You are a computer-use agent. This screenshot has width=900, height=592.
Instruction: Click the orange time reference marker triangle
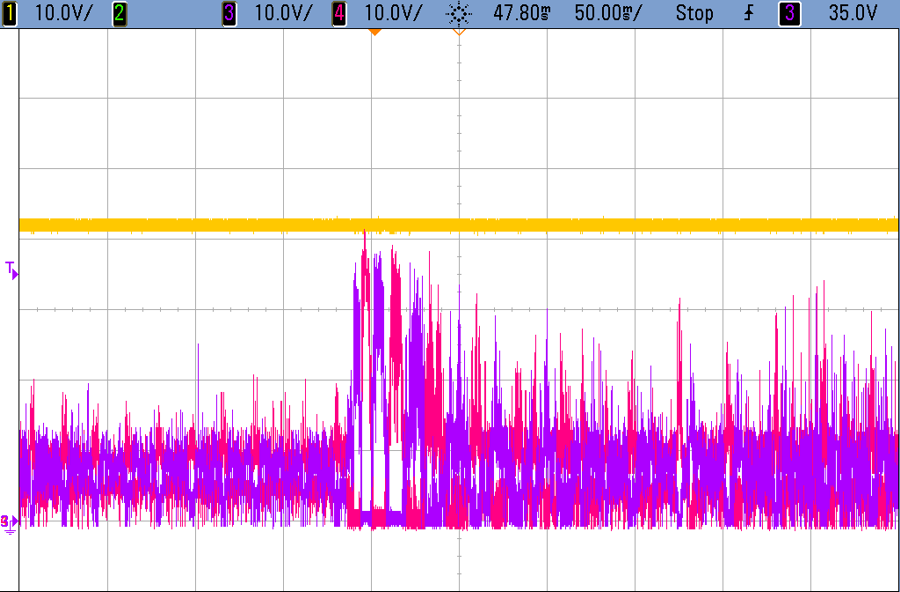(x=375, y=33)
